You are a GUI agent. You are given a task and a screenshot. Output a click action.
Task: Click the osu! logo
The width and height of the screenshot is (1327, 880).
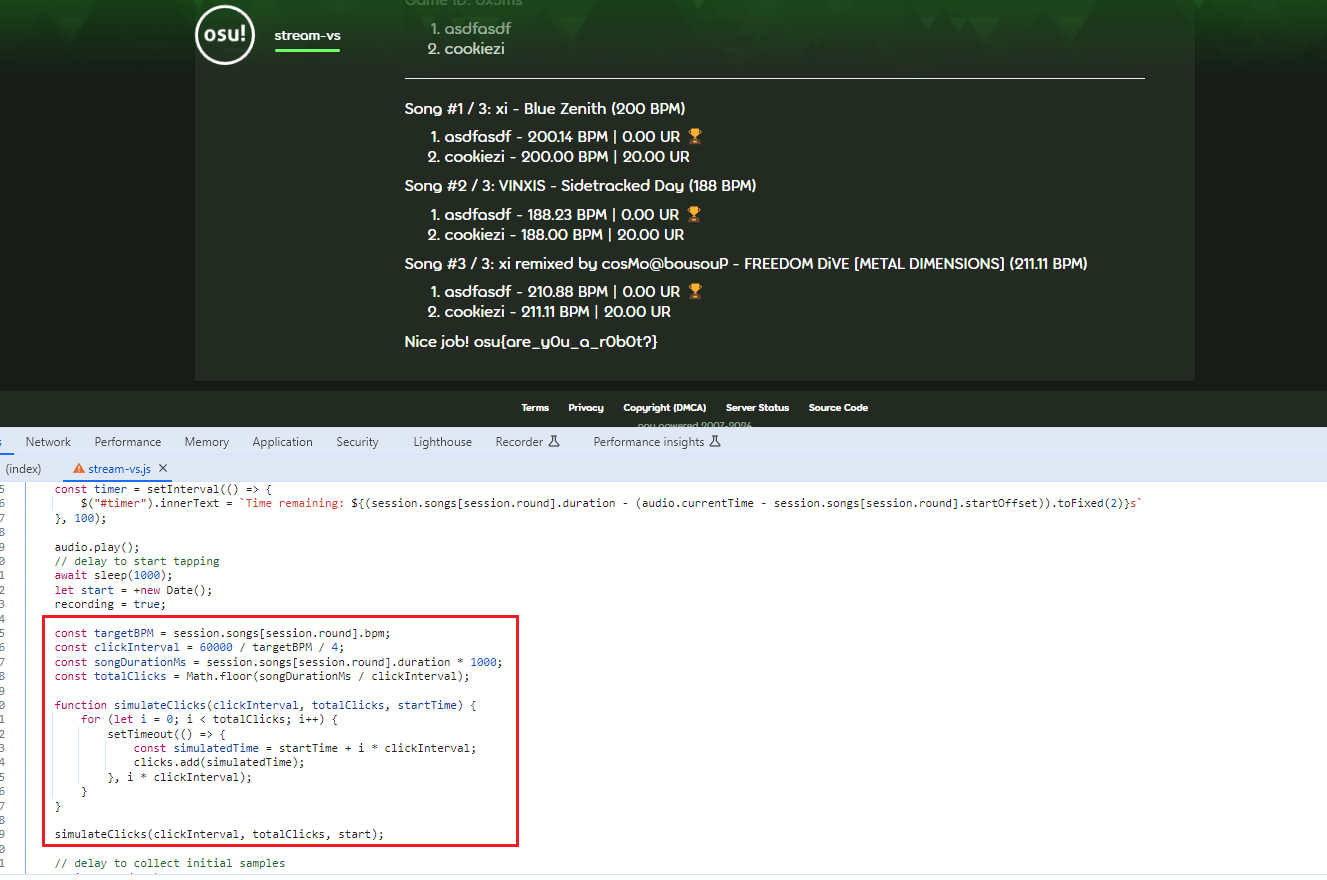point(225,35)
